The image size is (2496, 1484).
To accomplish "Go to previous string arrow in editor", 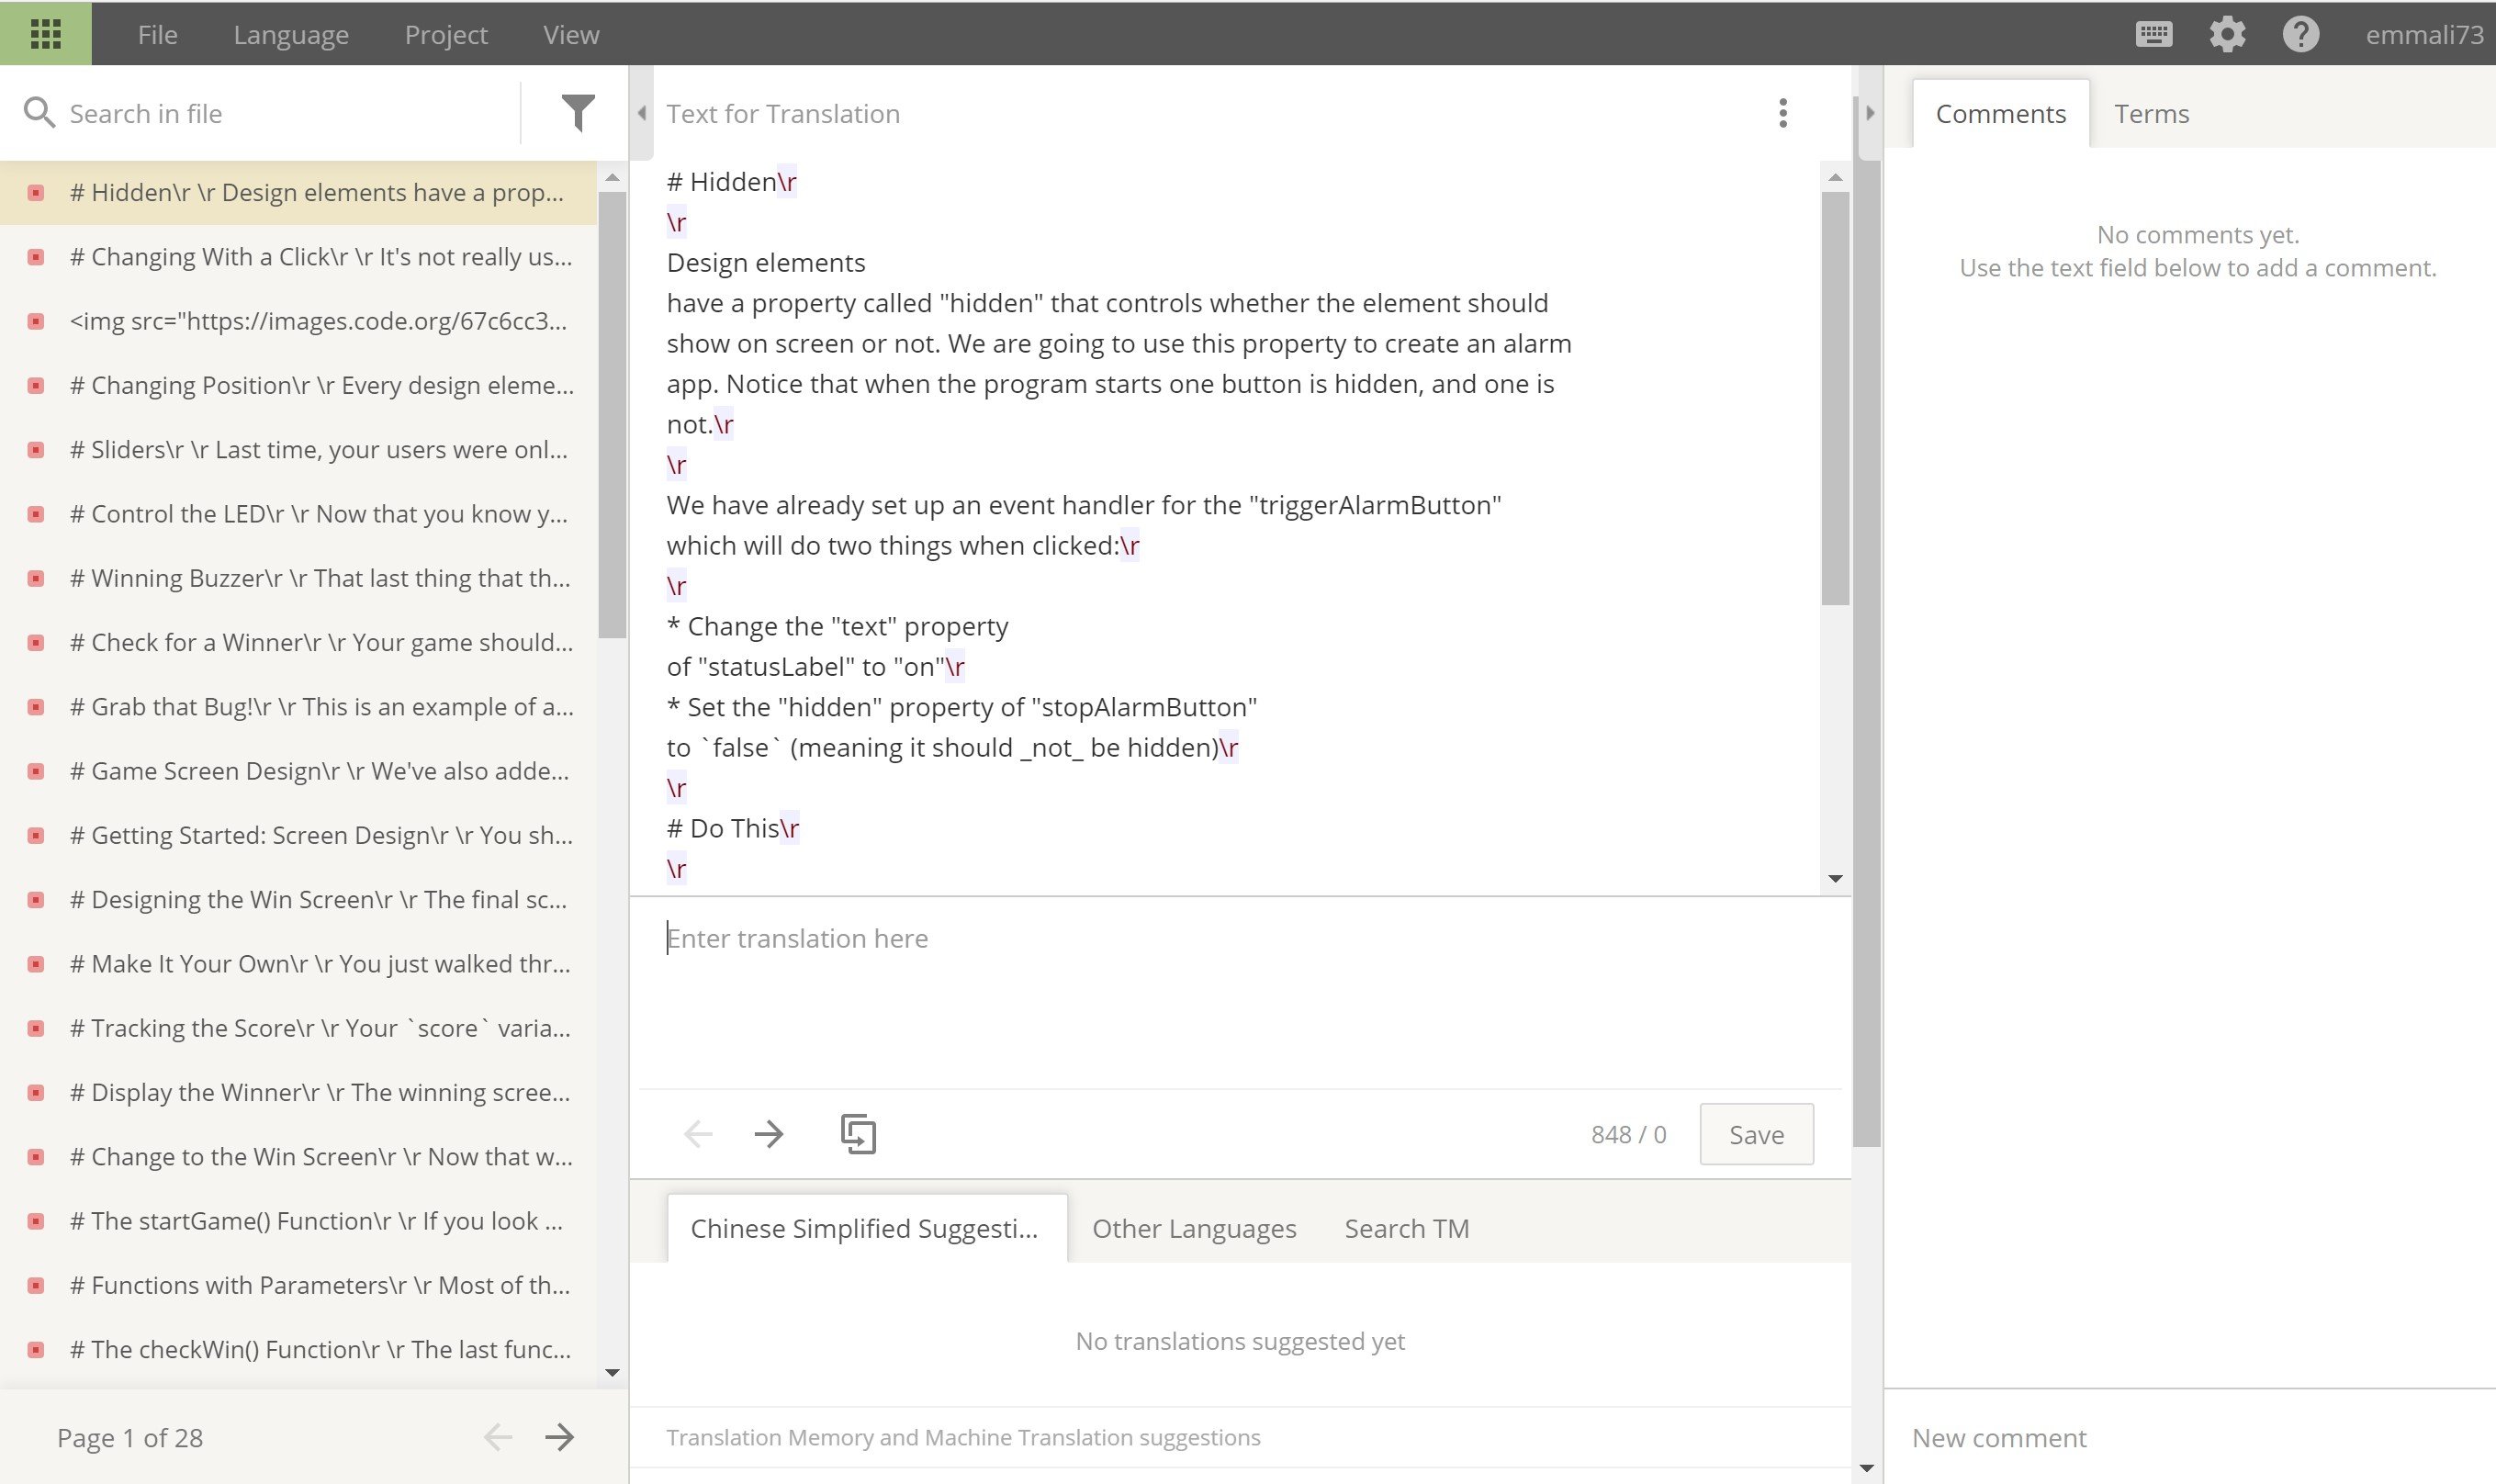I will click(698, 1134).
